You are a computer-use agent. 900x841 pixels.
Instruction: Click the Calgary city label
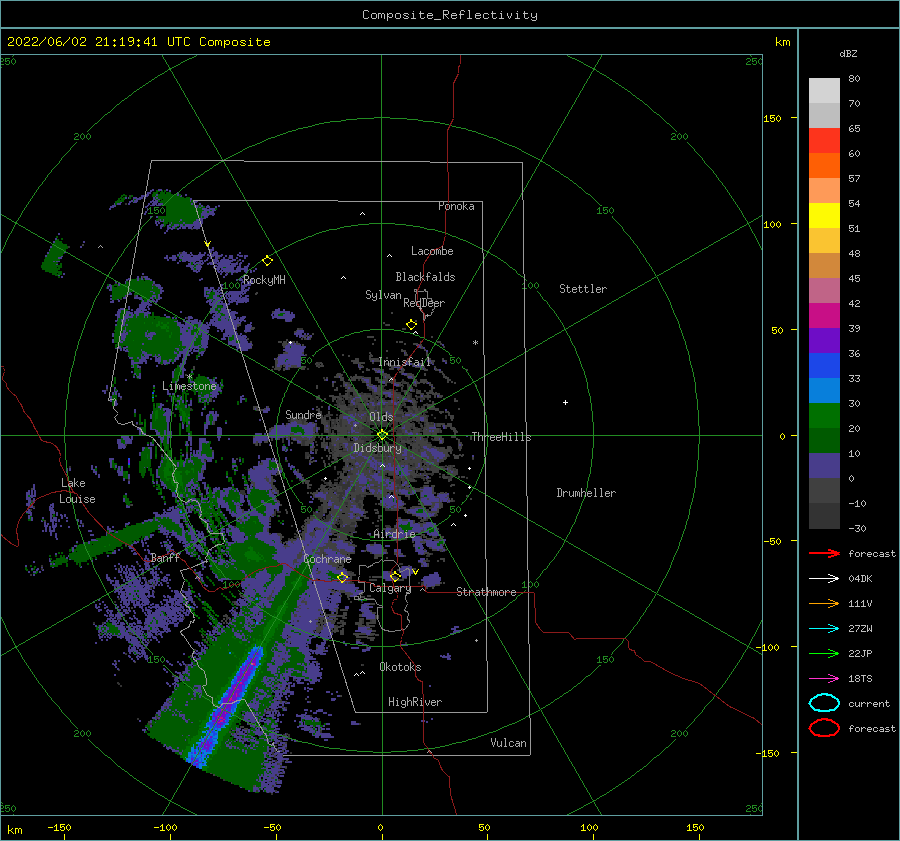coord(390,588)
